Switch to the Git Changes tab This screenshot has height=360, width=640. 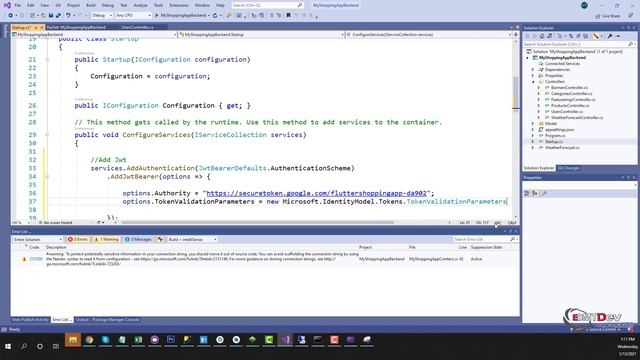[568, 168]
